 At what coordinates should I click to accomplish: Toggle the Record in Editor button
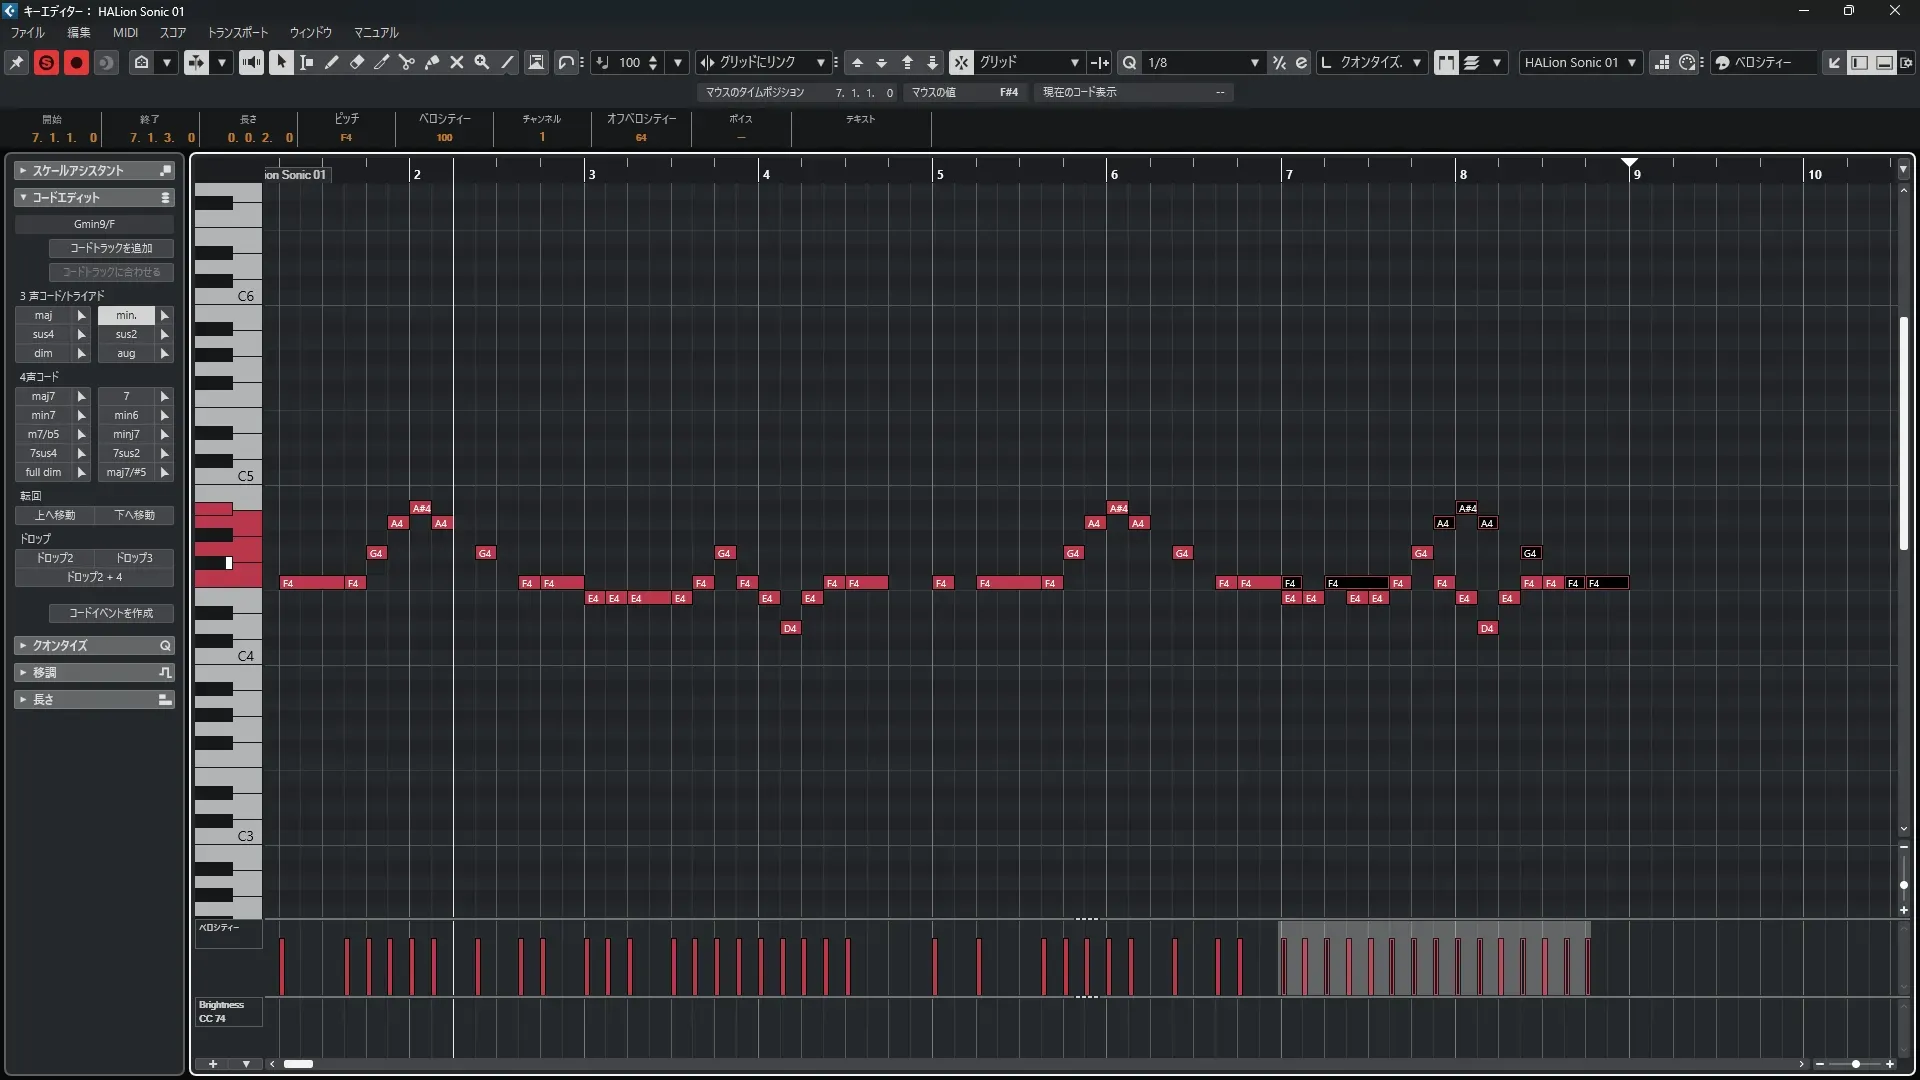(x=76, y=62)
